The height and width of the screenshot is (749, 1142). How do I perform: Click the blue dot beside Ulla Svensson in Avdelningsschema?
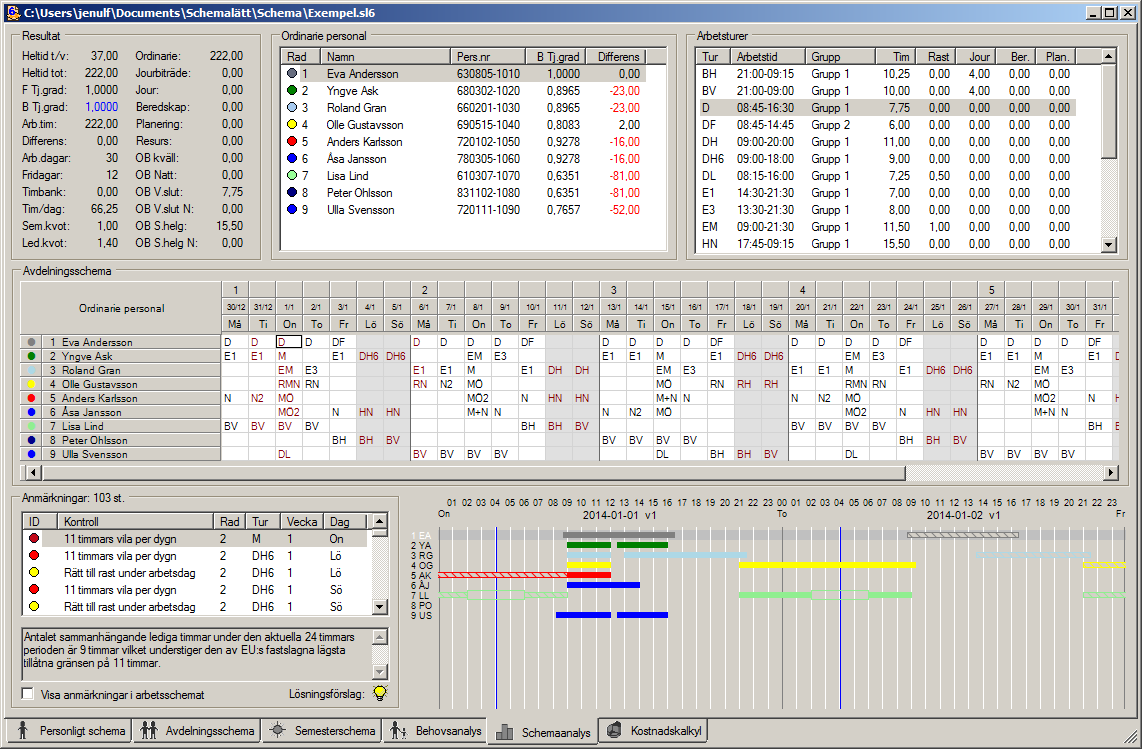point(31,454)
